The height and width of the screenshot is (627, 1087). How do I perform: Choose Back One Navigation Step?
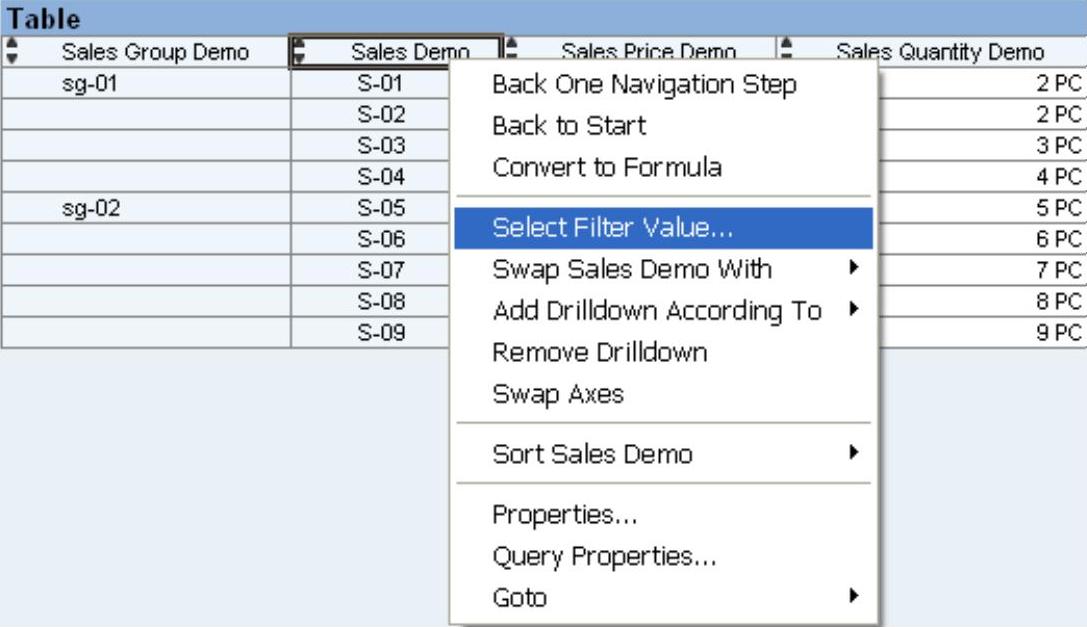point(644,86)
